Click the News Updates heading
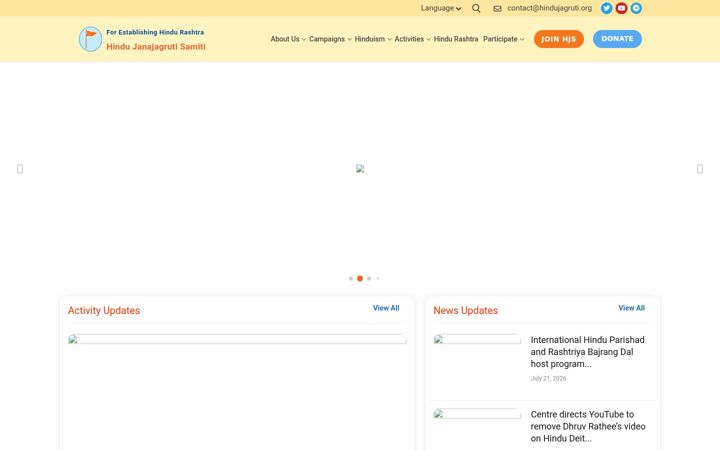 tap(466, 310)
